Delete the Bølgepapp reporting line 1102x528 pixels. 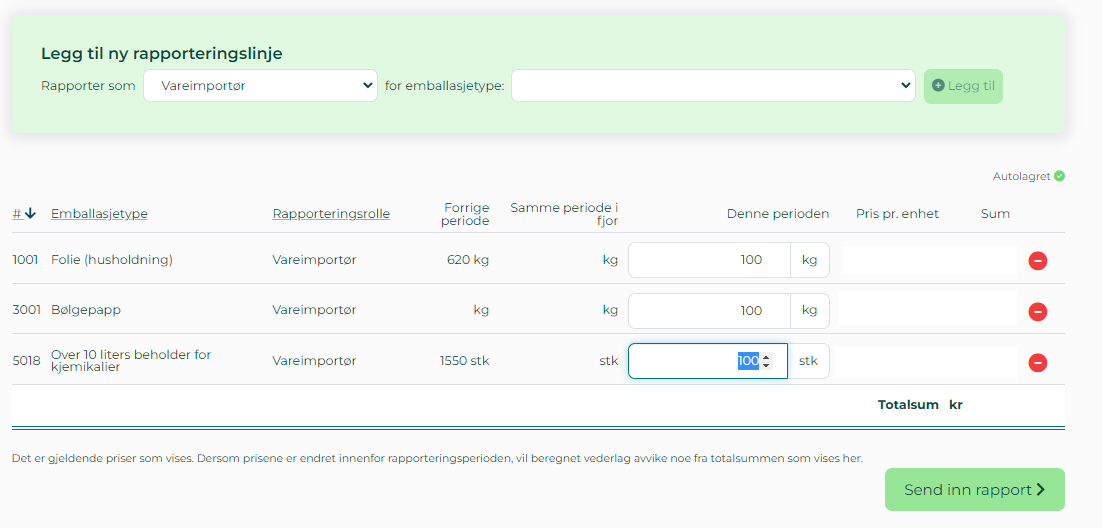coord(1038,312)
